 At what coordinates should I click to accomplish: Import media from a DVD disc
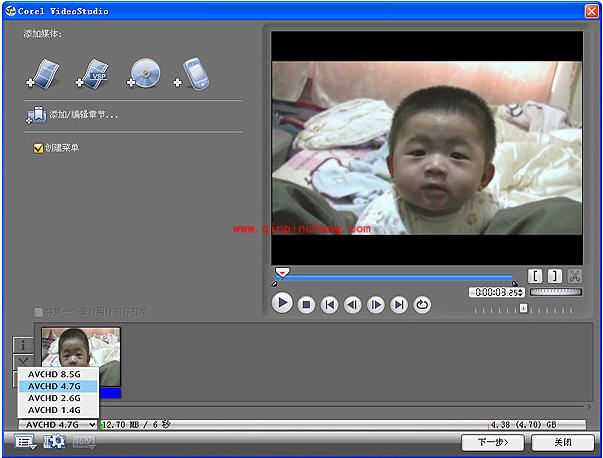point(144,73)
